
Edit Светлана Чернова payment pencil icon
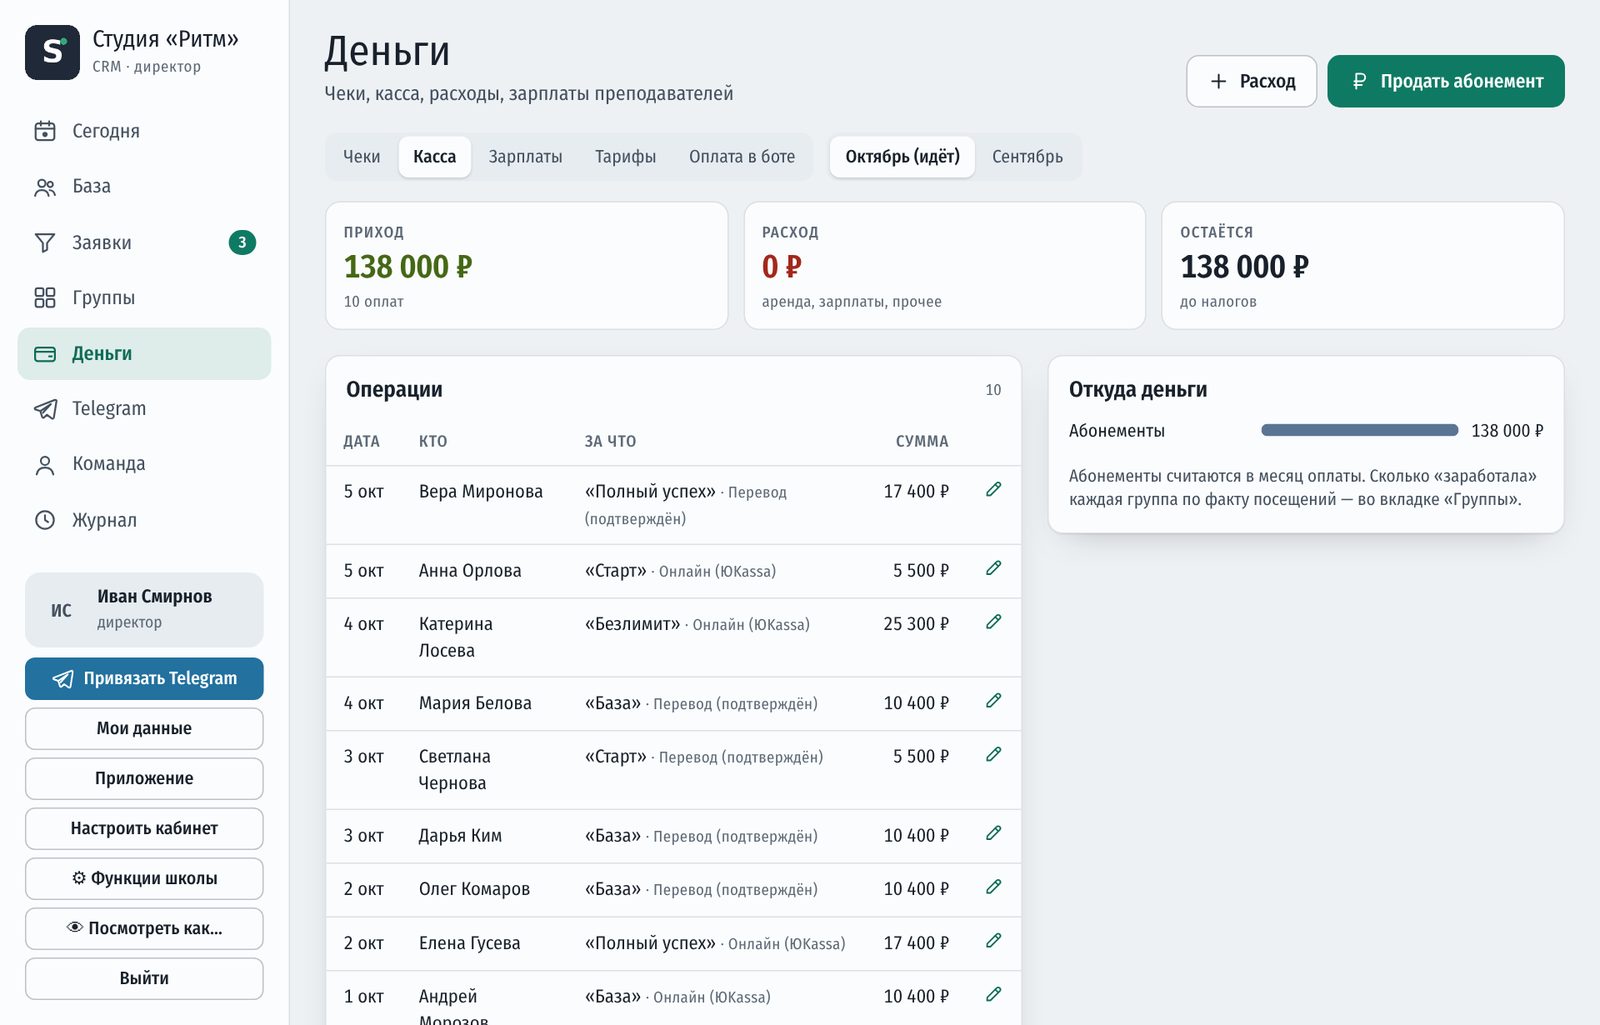coord(993,755)
